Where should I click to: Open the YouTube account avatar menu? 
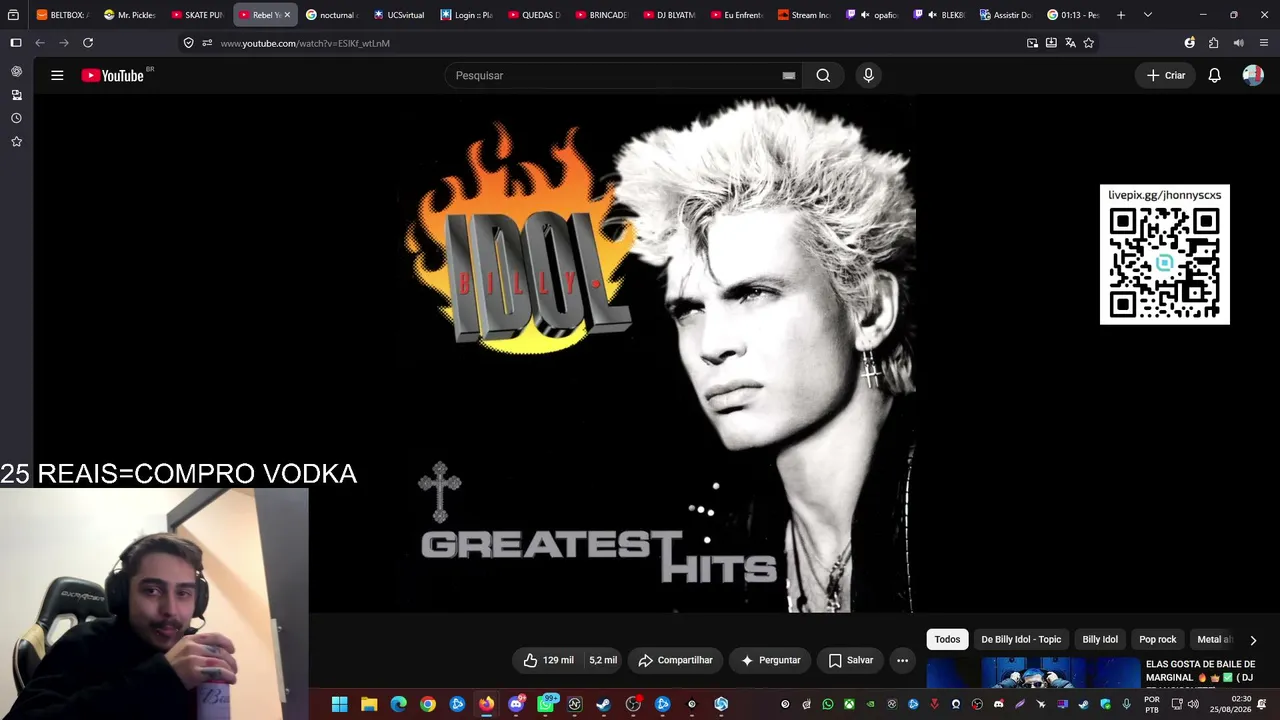[1253, 75]
